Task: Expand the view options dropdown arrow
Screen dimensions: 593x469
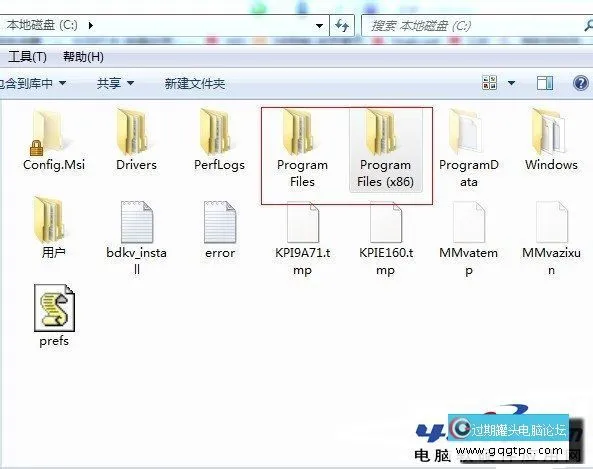Action: coord(511,83)
